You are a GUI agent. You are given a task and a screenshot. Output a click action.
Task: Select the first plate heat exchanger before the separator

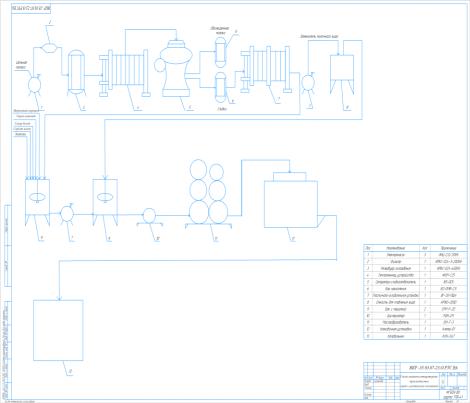pos(125,73)
